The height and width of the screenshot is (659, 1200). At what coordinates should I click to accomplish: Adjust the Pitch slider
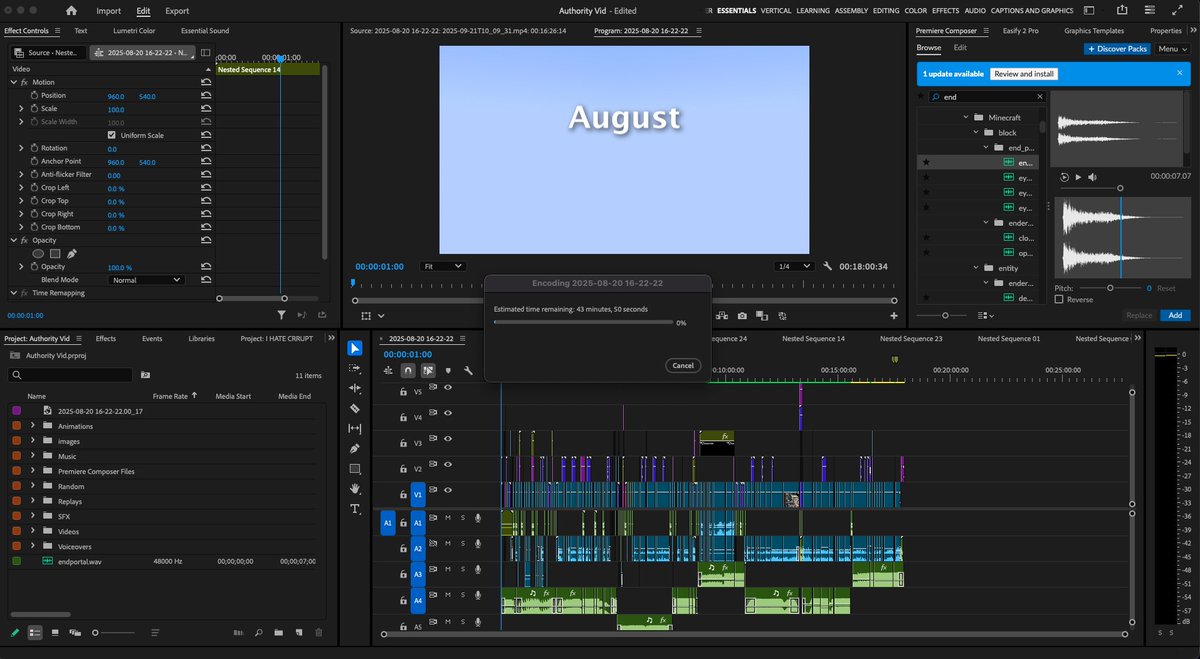point(1108,288)
